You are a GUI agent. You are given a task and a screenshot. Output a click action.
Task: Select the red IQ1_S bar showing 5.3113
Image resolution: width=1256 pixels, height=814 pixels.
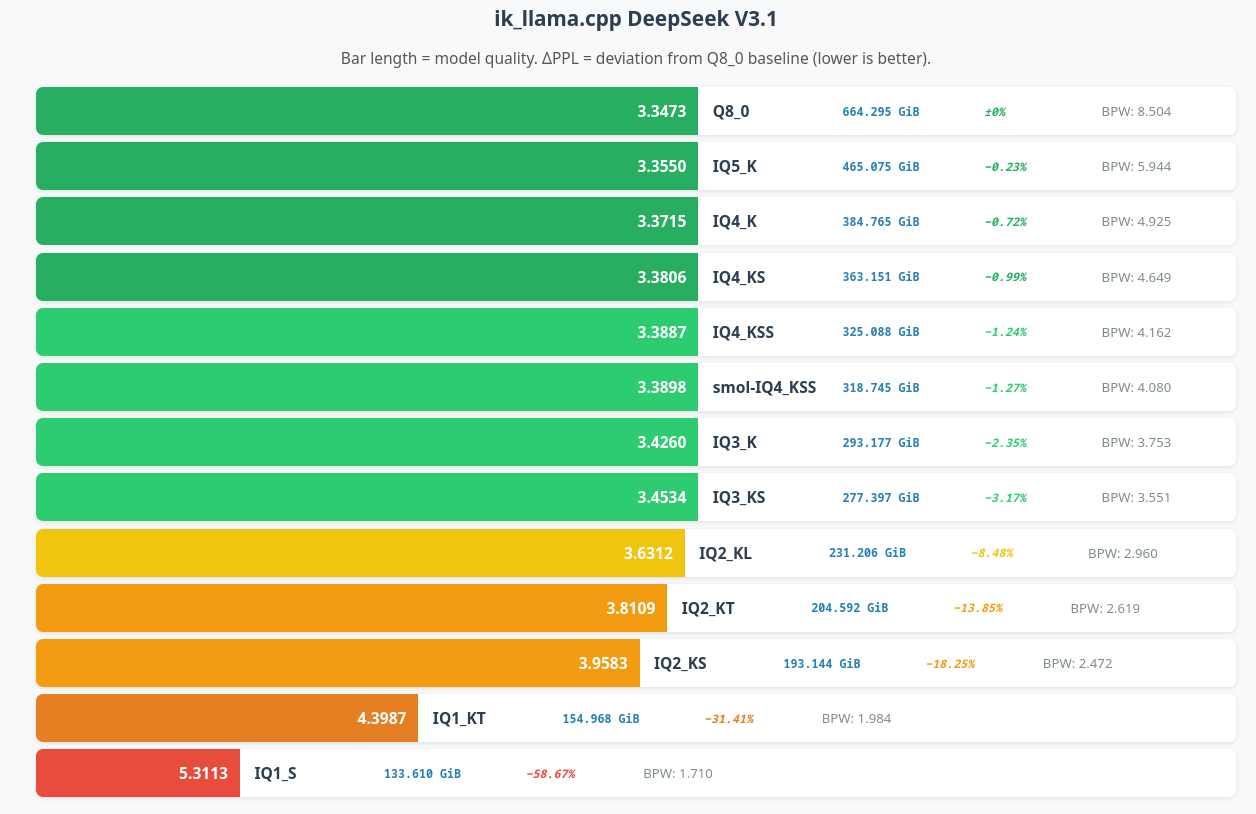(137, 773)
